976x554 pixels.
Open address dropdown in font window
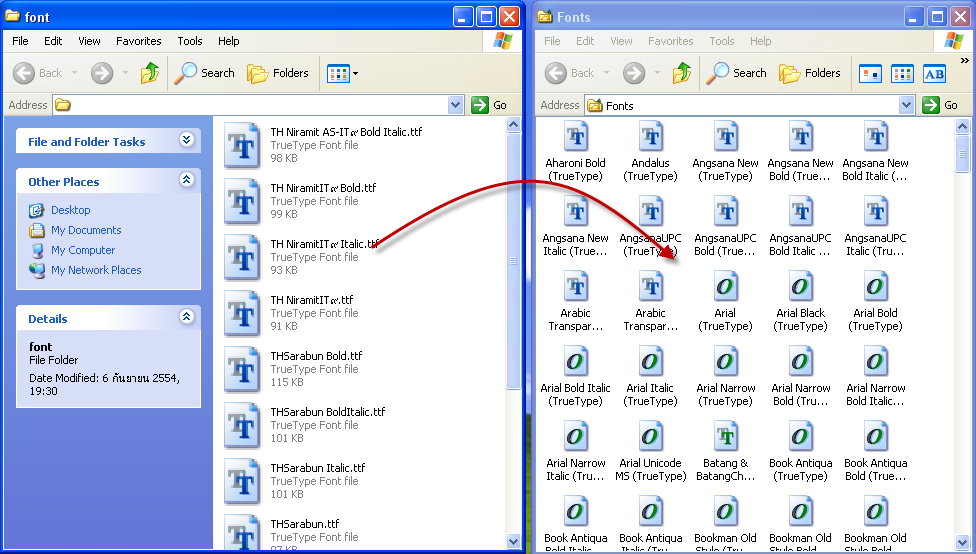[456, 105]
